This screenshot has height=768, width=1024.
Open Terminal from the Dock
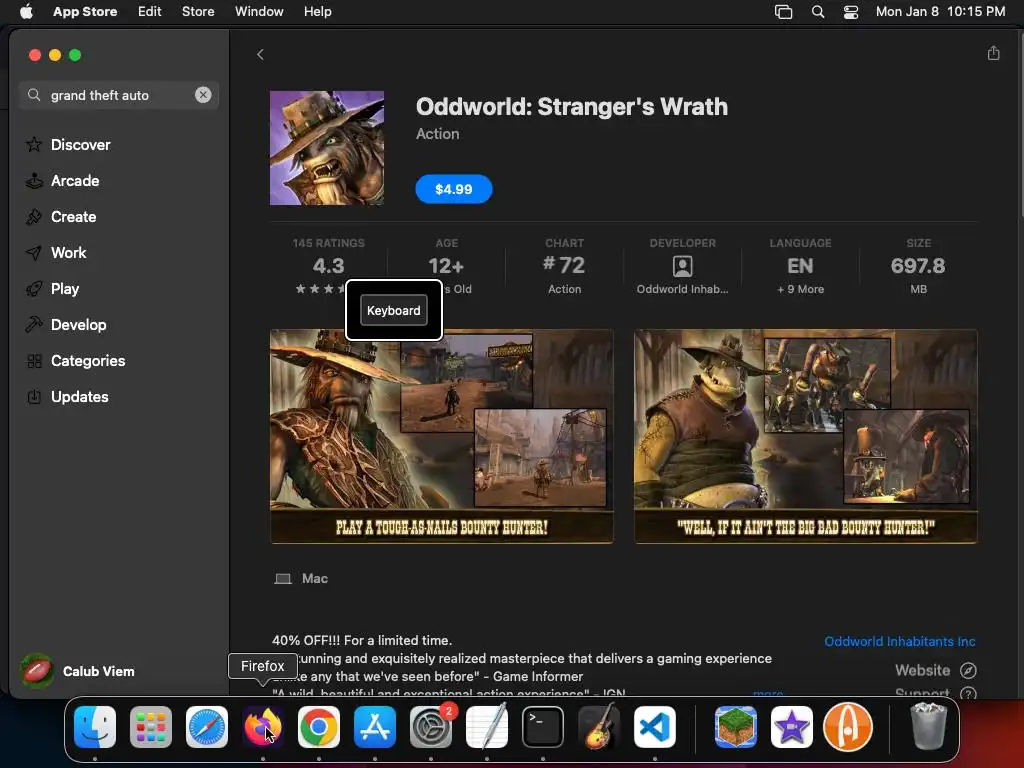point(543,727)
